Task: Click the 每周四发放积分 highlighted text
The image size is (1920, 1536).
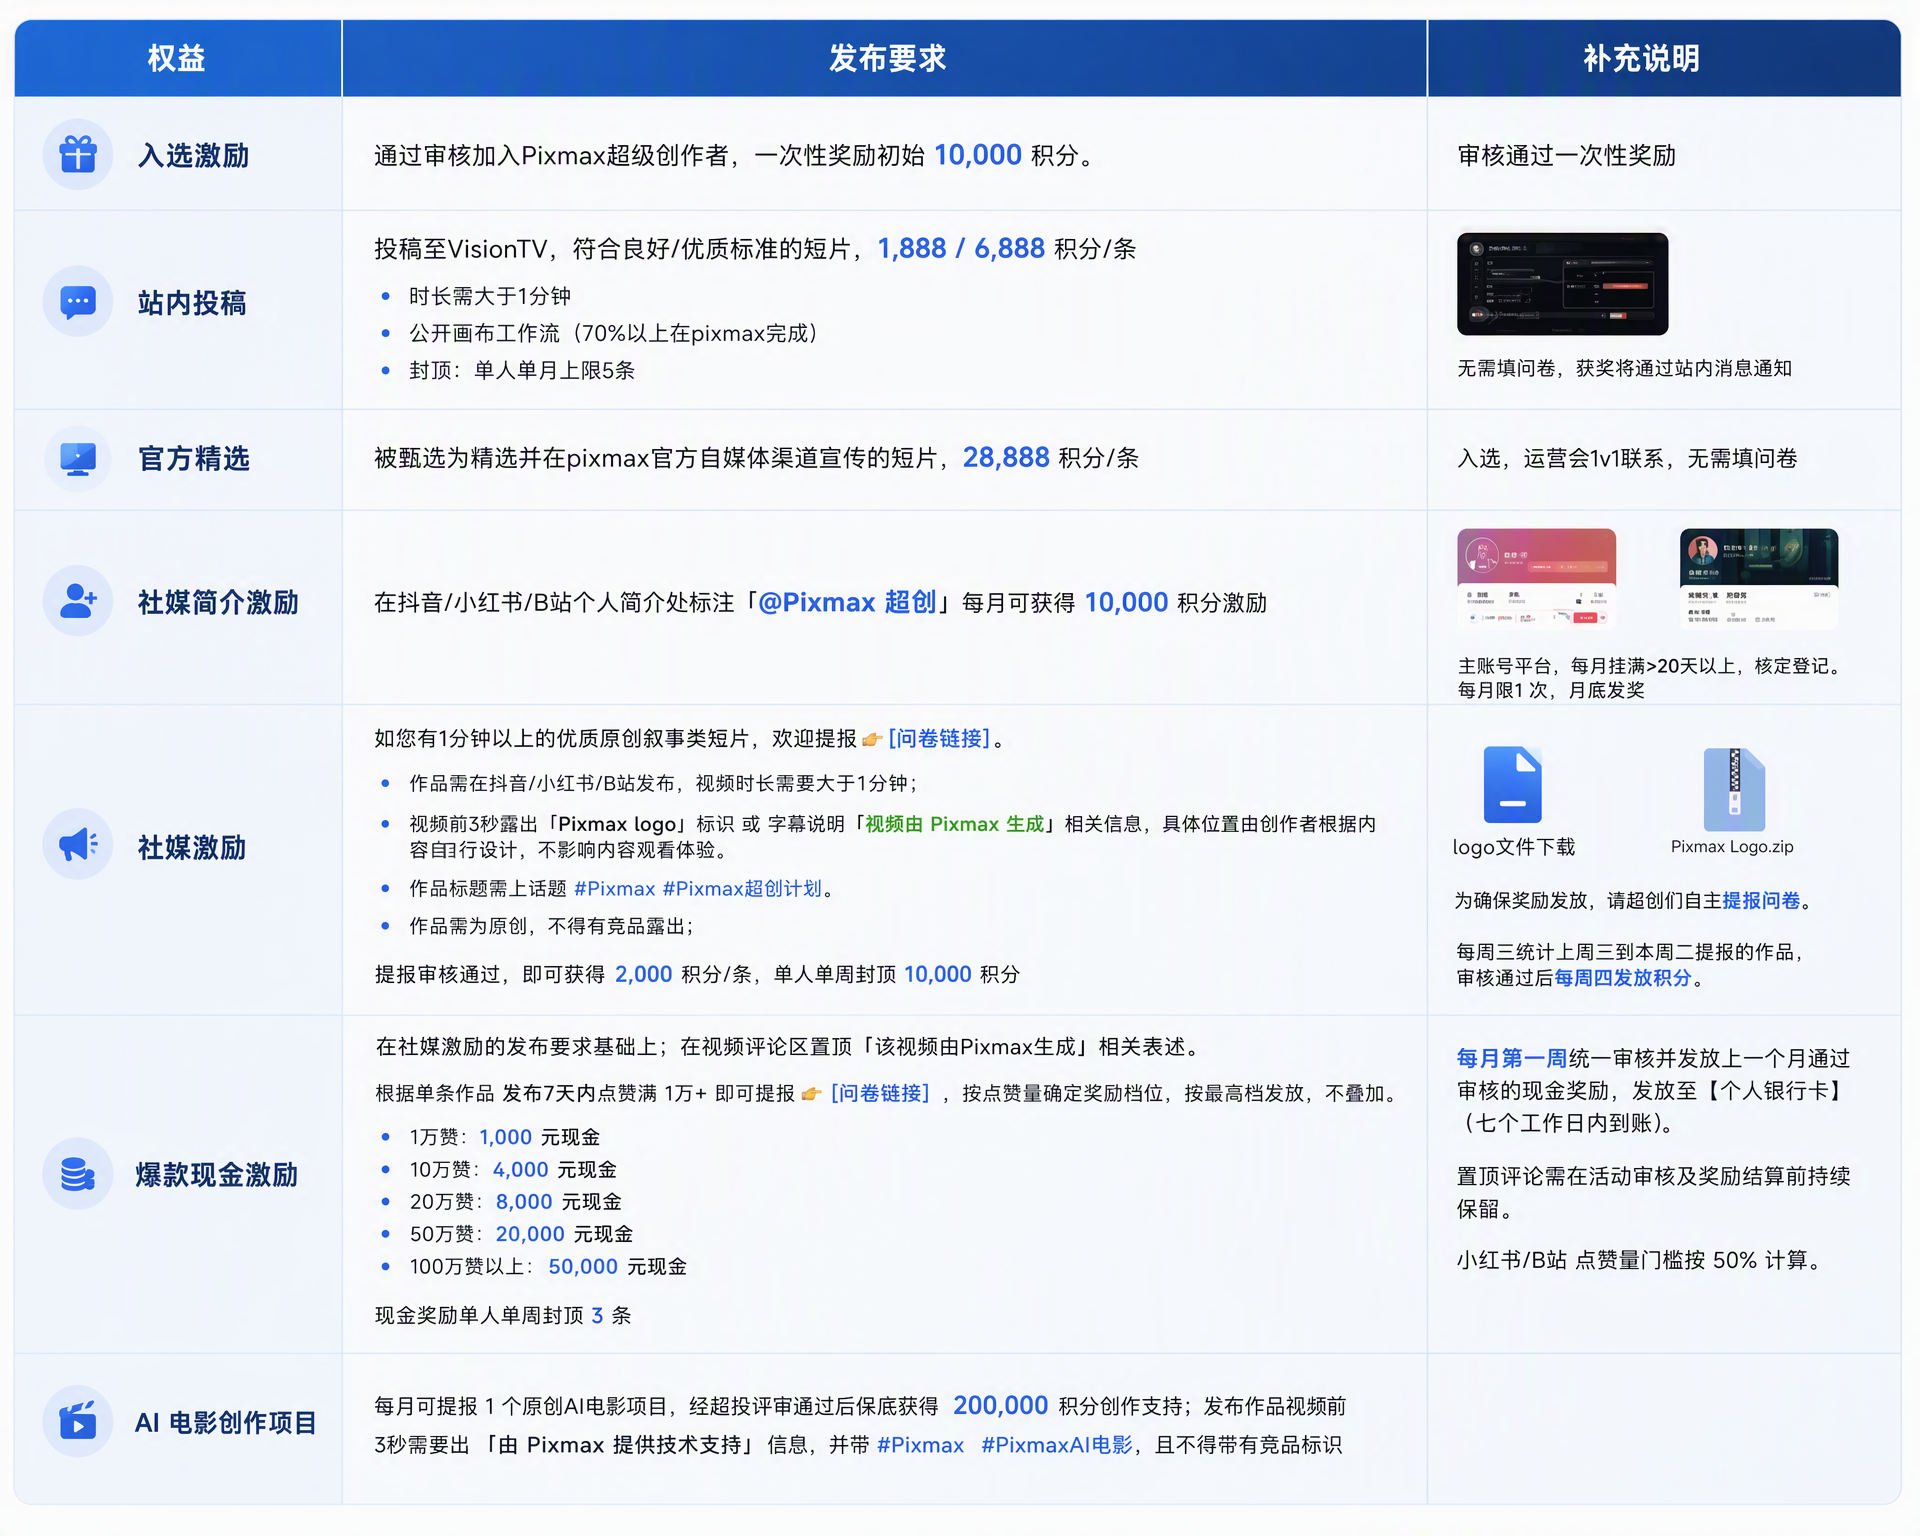Action: click(x=1623, y=977)
